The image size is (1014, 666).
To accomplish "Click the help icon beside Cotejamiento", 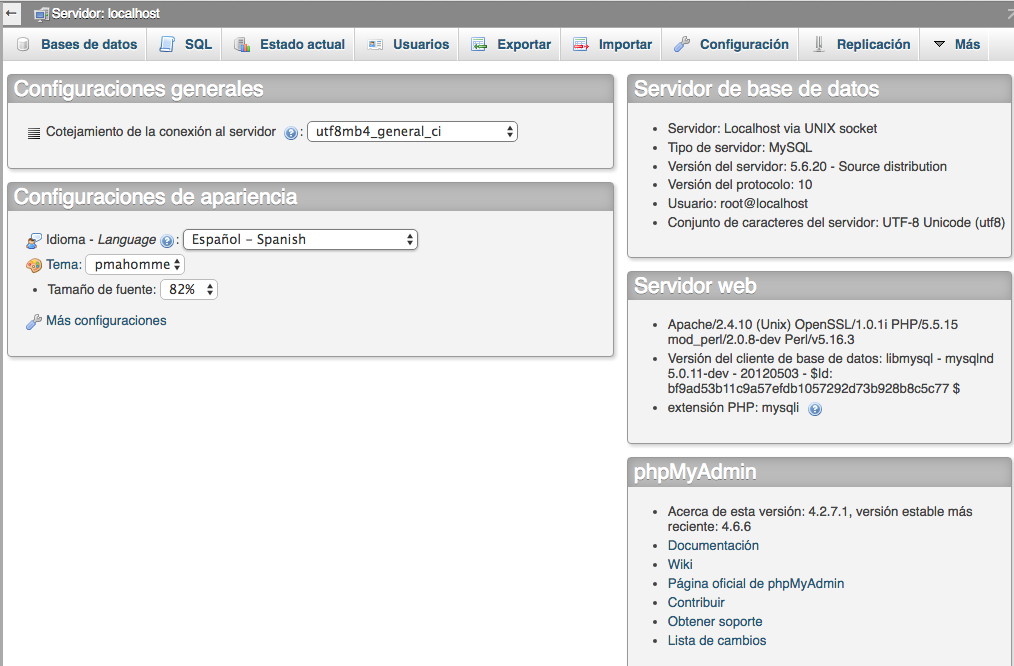I will click(291, 132).
